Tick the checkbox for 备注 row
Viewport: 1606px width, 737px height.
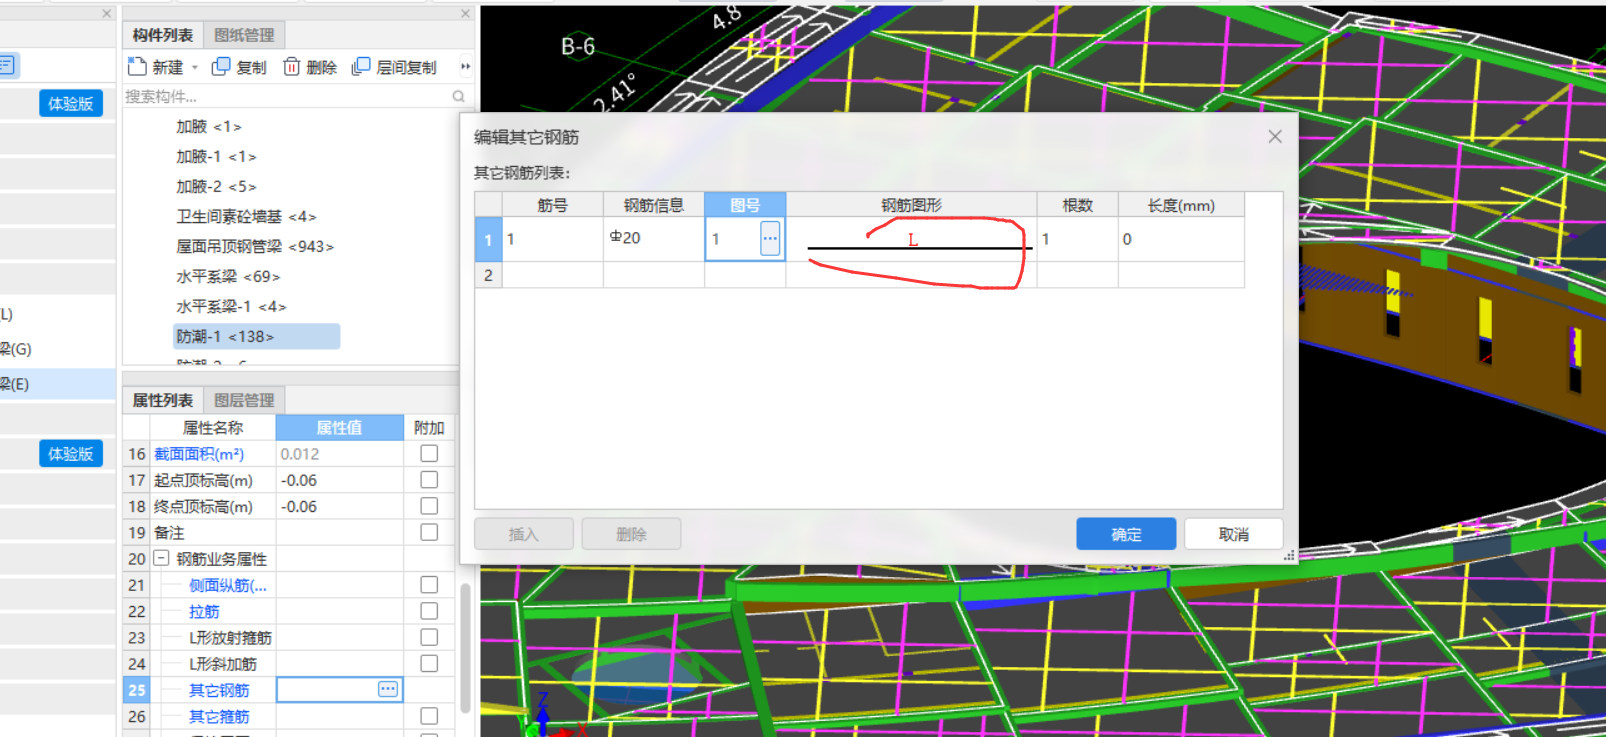pyautogui.click(x=429, y=532)
